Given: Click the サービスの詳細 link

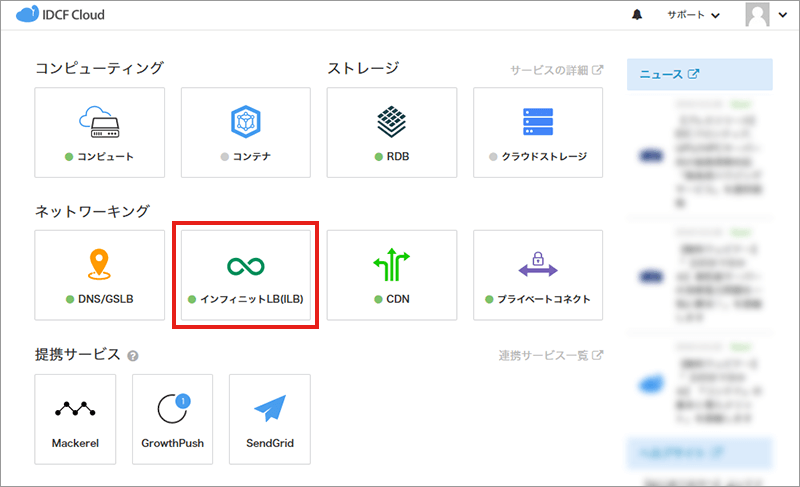Looking at the screenshot, I should point(556,71).
